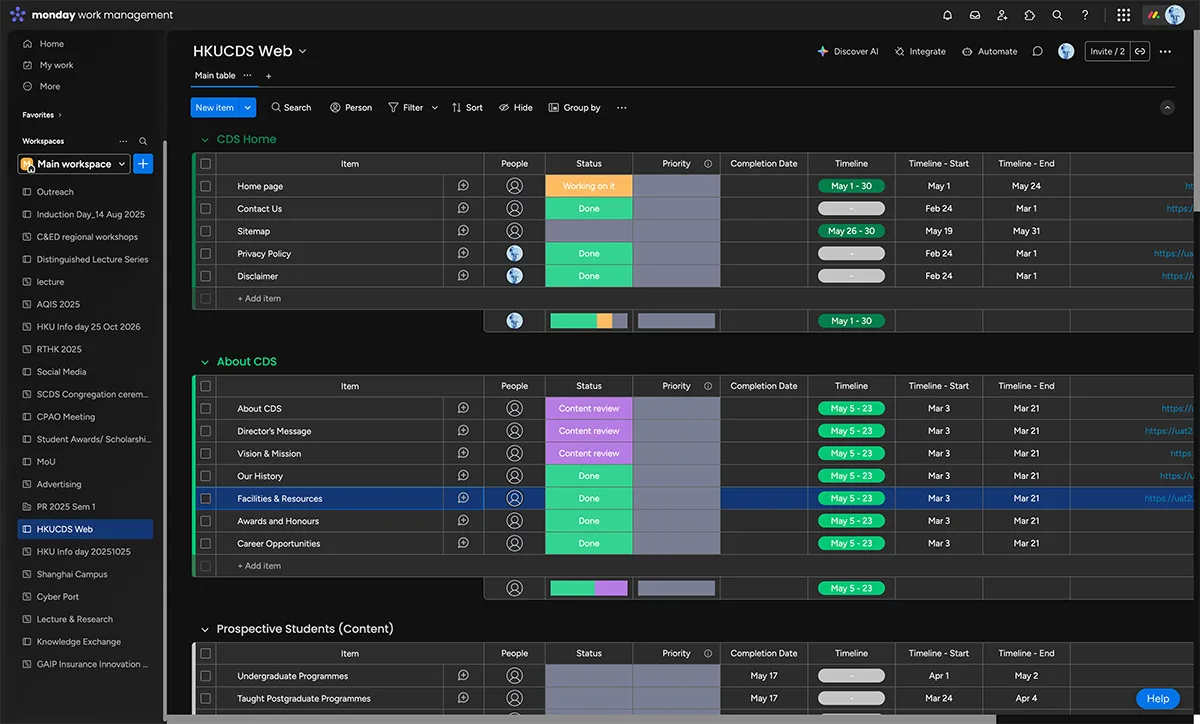Open the nine-dot products switcher
Screen dimensions: 1200x724
coord(1124,15)
